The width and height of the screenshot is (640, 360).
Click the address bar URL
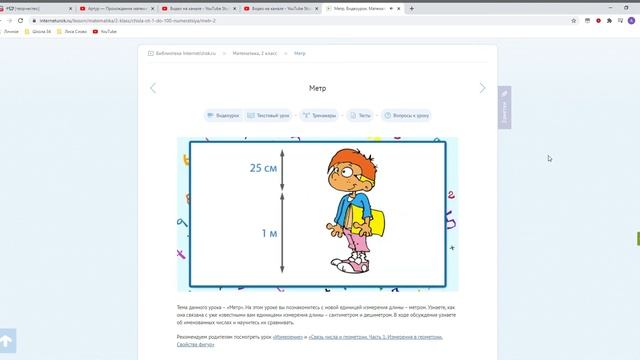click(128, 20)
